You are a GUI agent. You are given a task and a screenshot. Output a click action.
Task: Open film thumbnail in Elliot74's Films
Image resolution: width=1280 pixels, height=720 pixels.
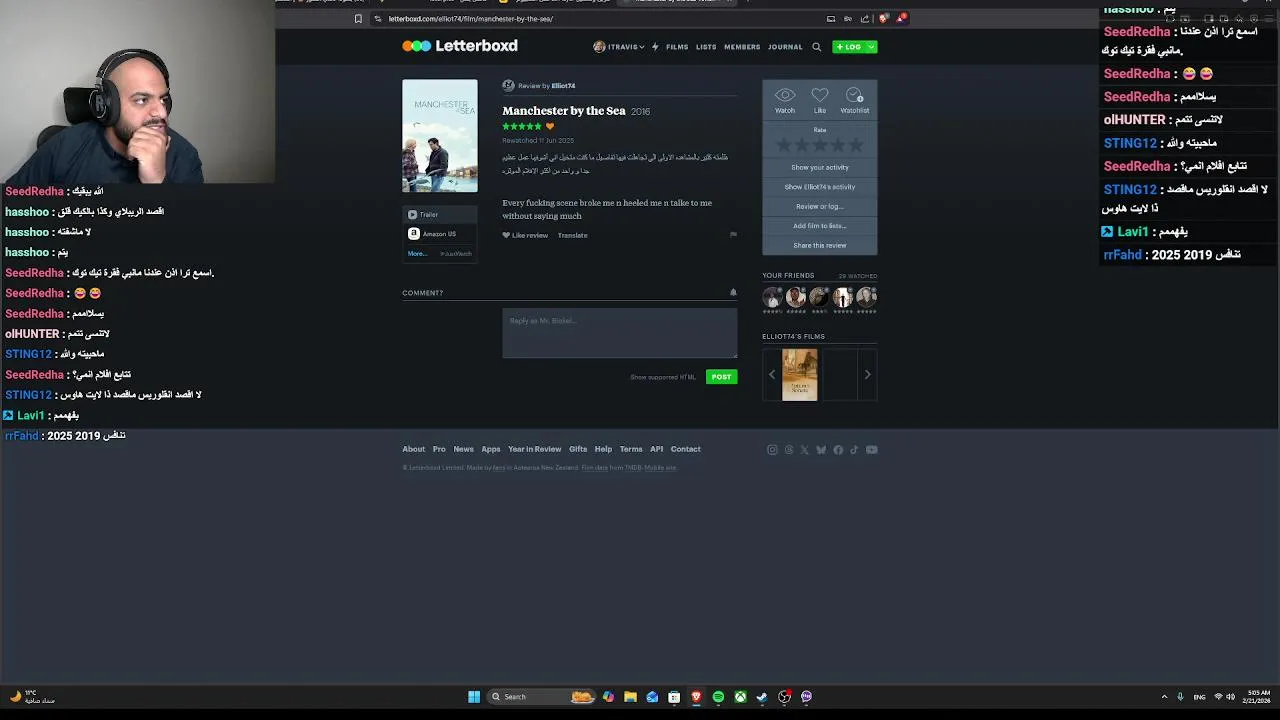click(x=800, y=375)
